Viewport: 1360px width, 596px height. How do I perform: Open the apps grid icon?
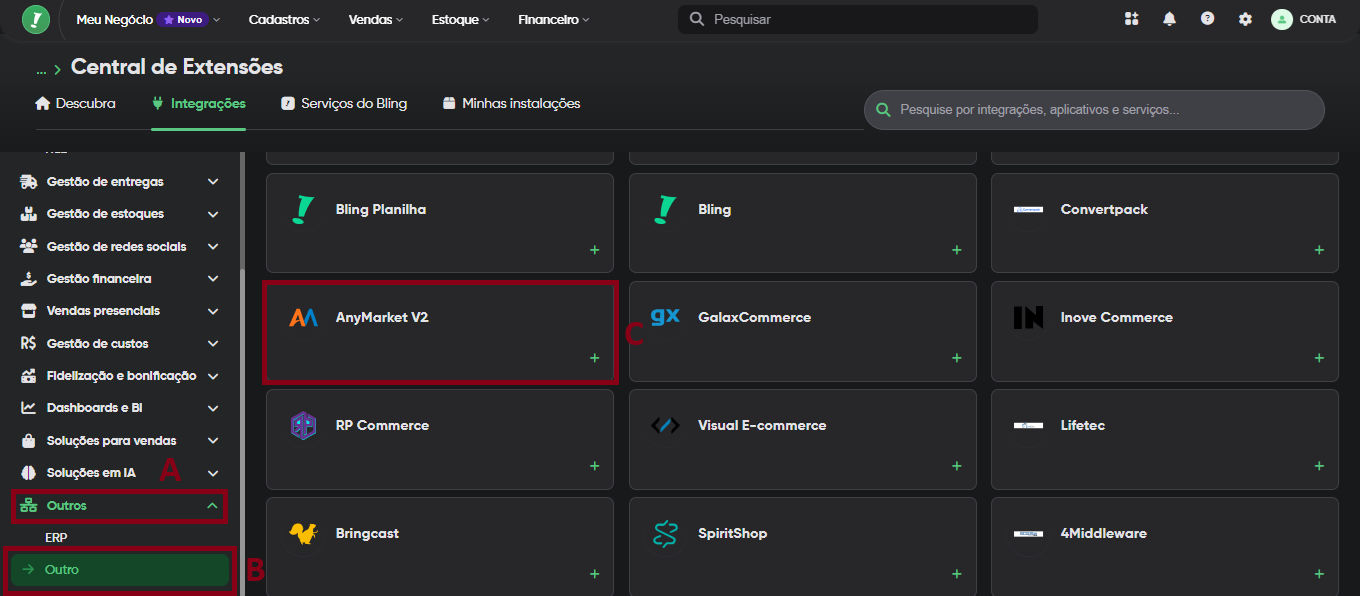tap(1132, 19)
